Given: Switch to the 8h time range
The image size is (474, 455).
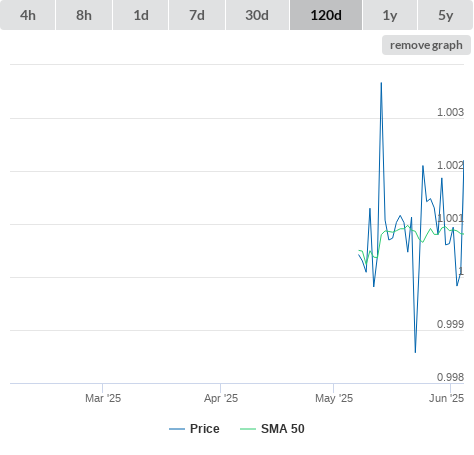Looking at the screenshot, I should [84, 15].
